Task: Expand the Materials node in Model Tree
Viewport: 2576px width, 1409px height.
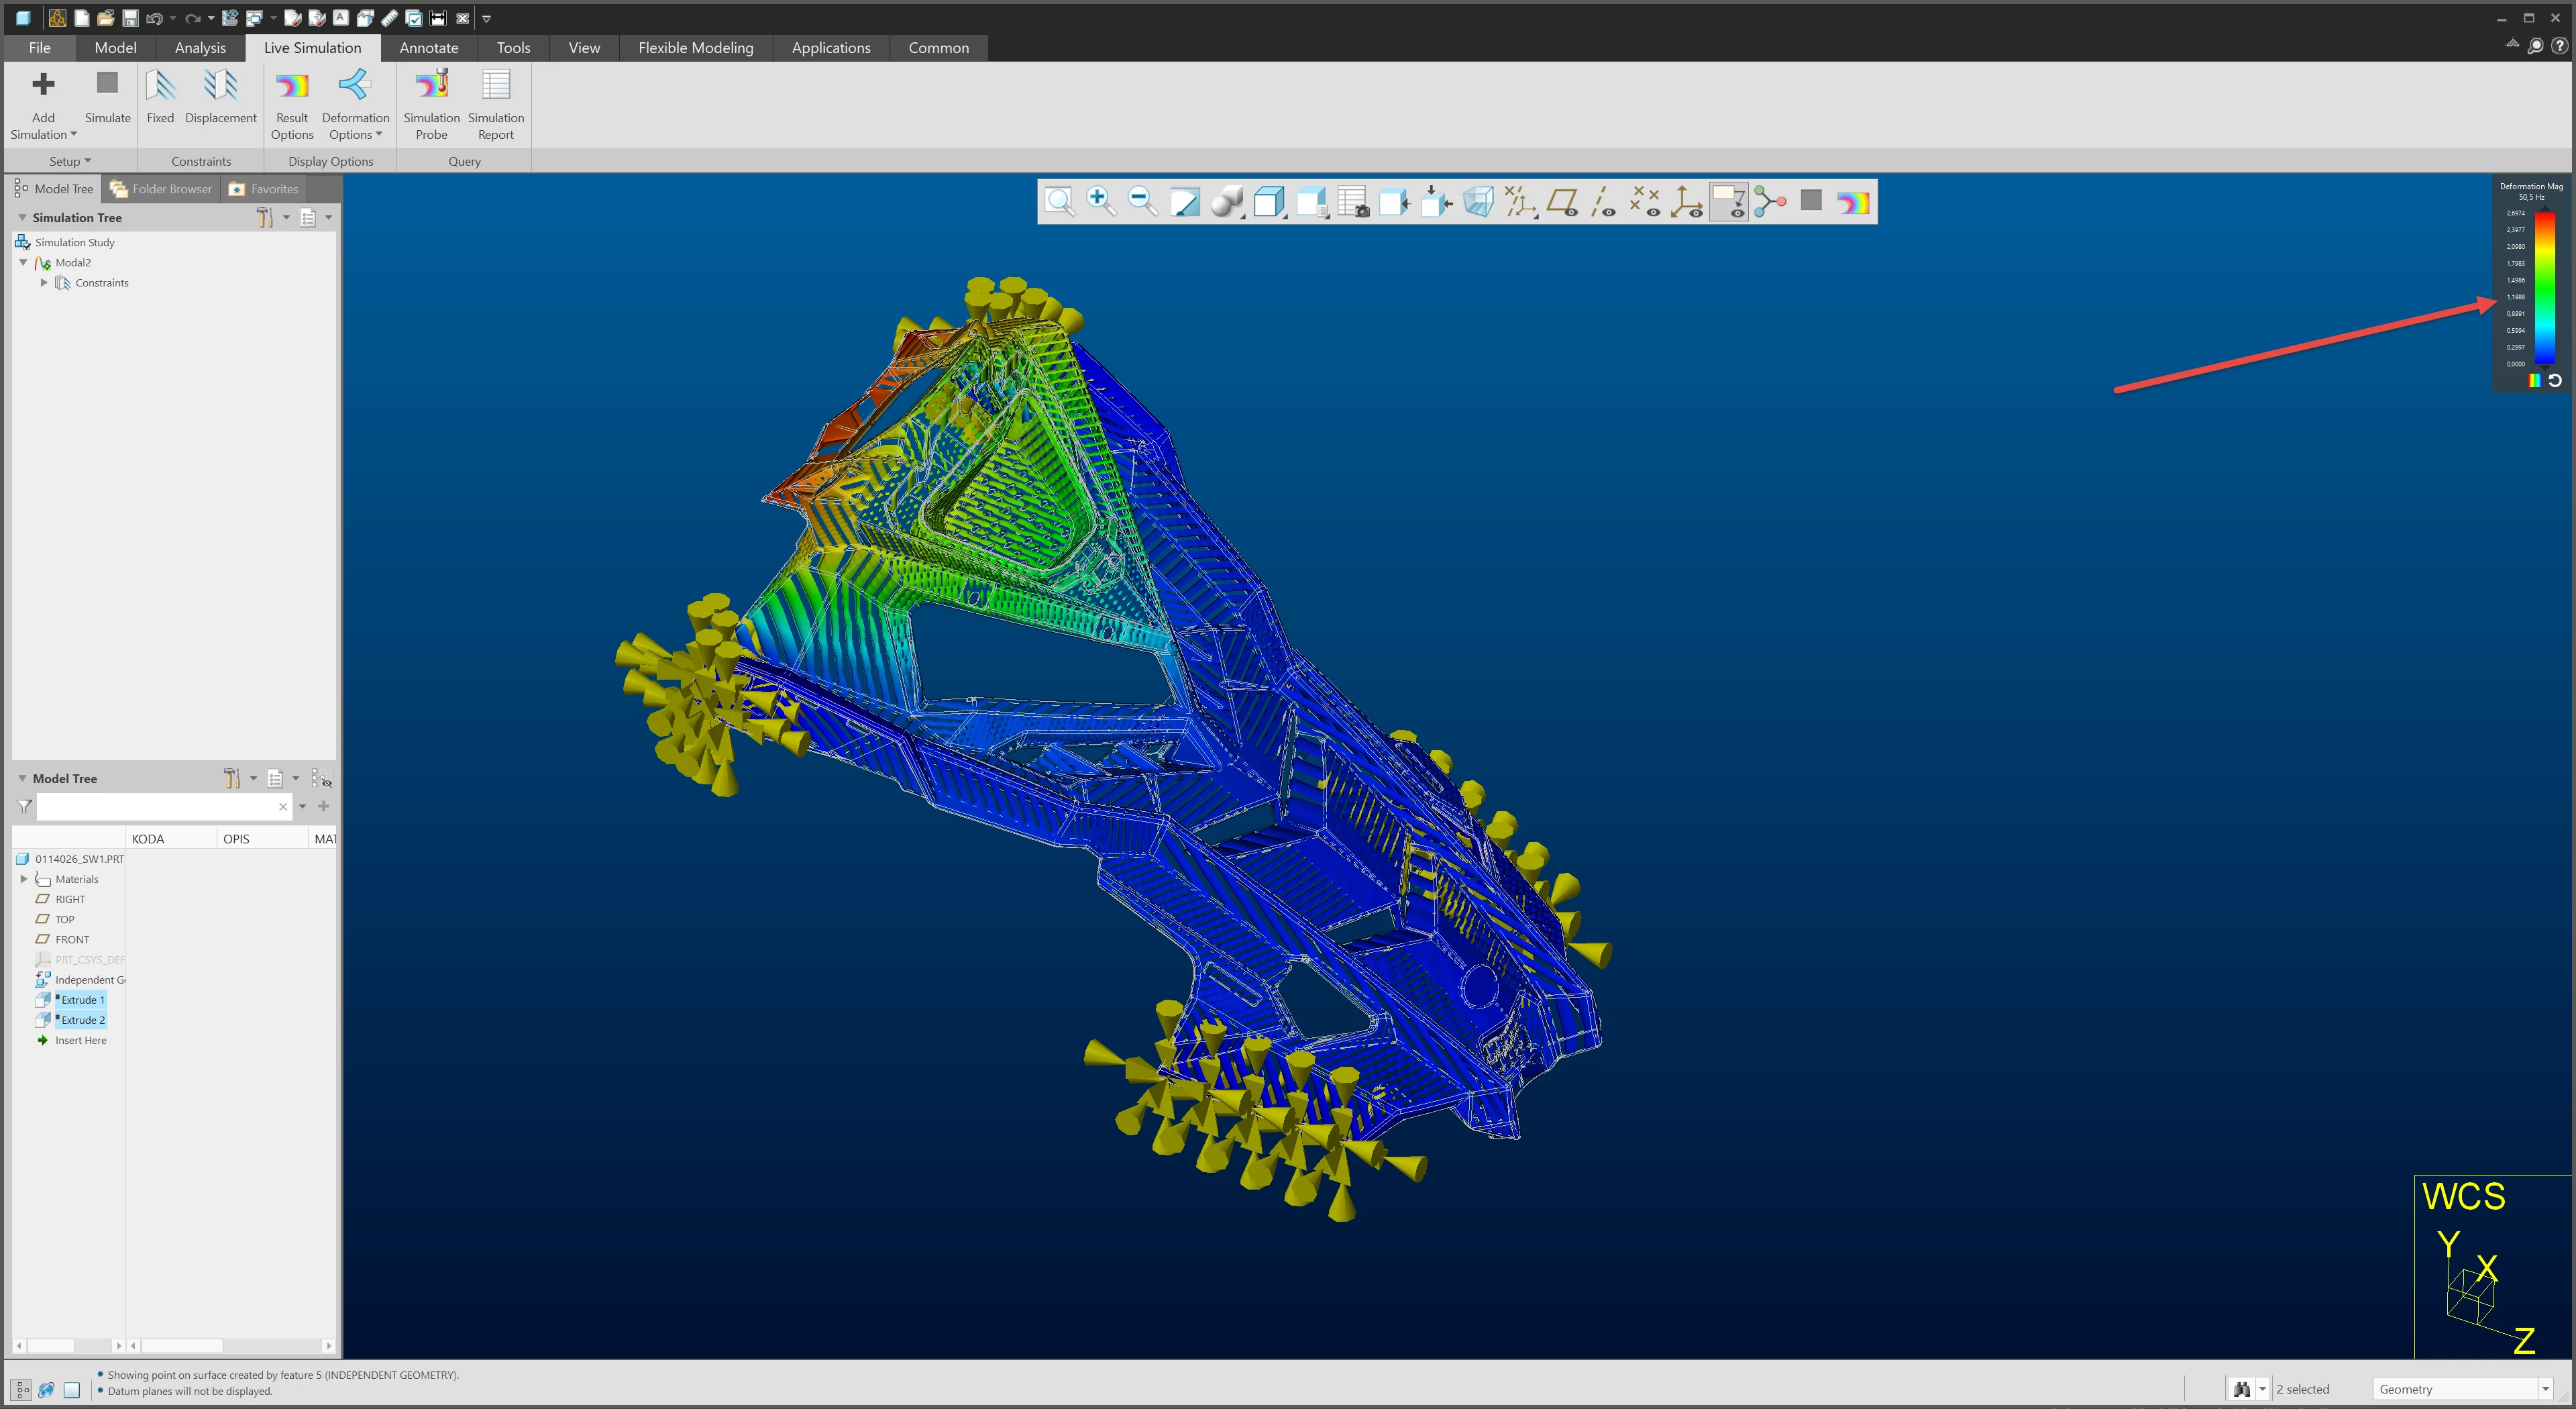Action: point(24,879)
